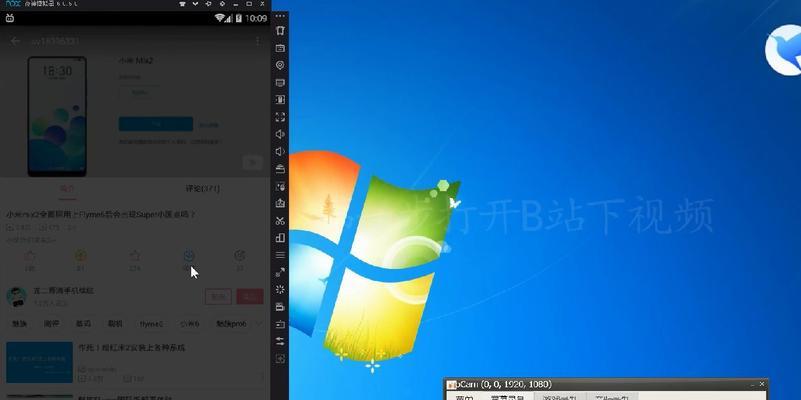Select the flyme6 tag chip
Image resolution: width=801 pixels, height=400 pixels.
pos(152,324)
